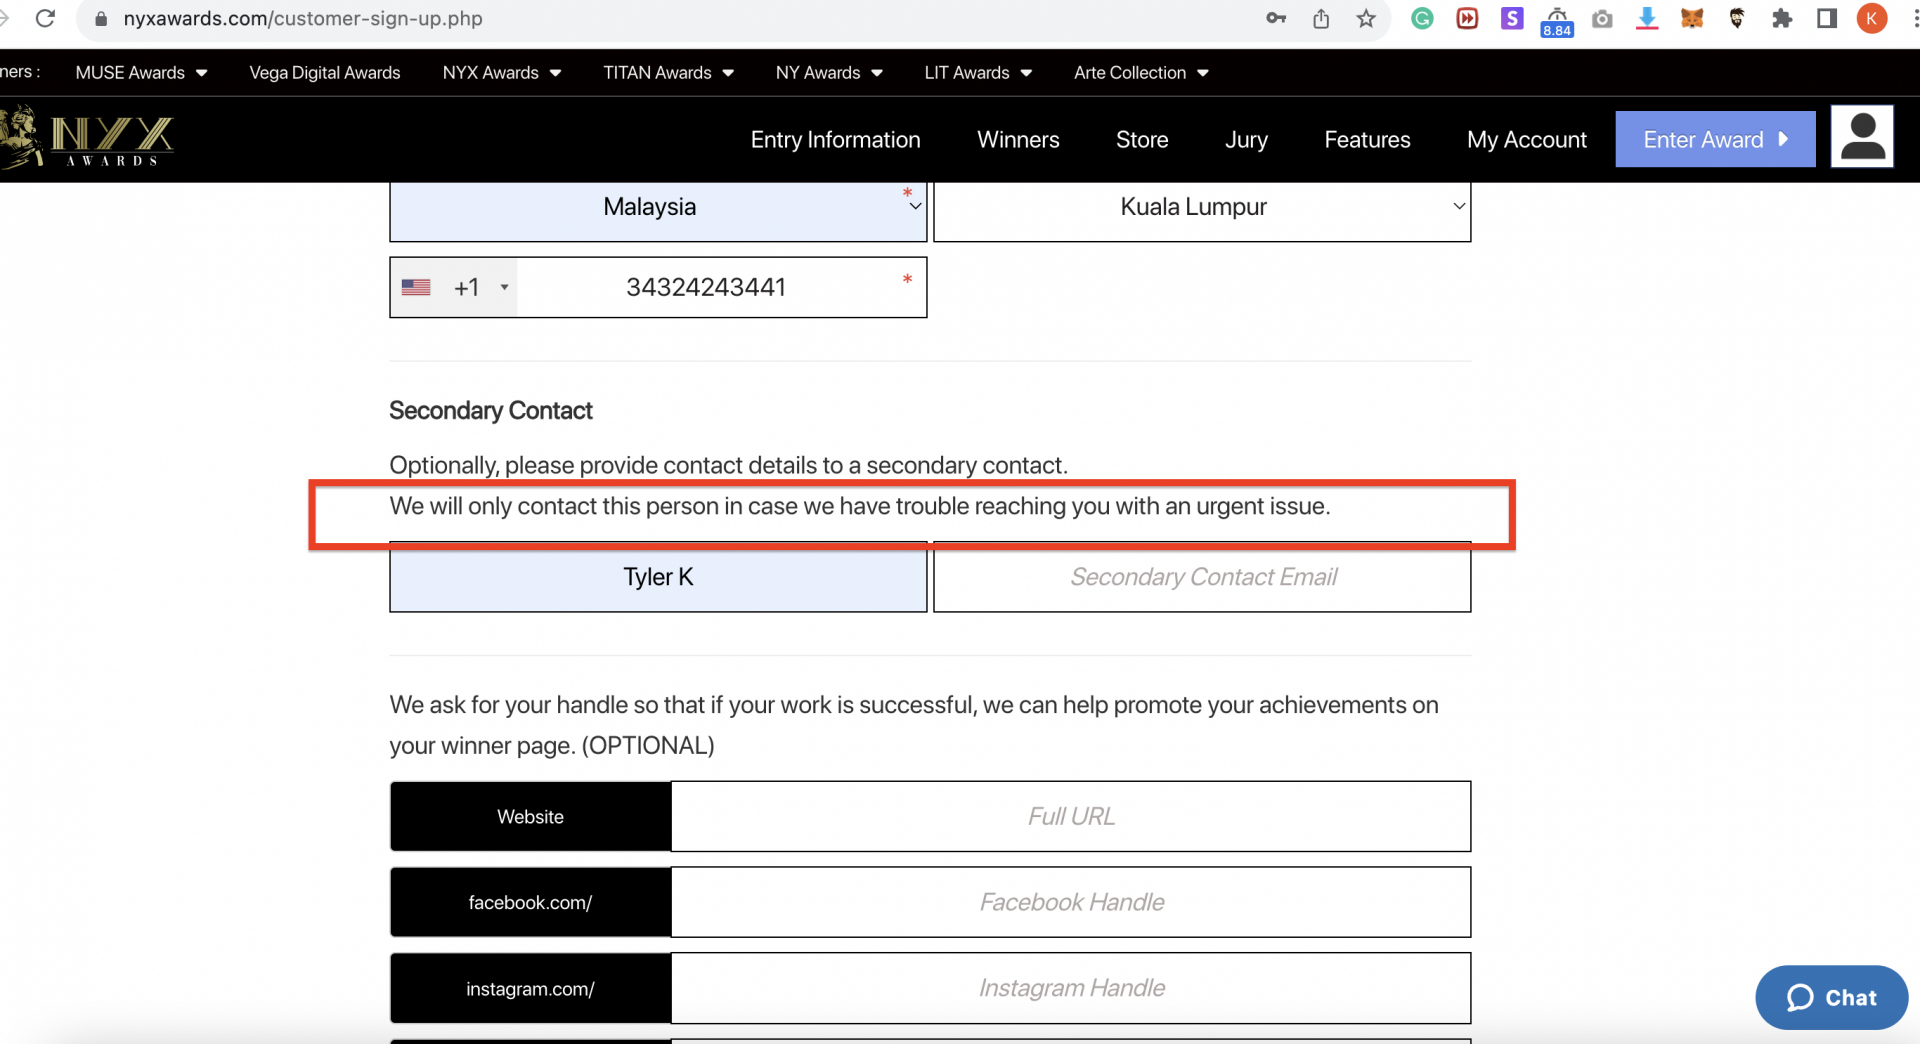The height and width of the screenshot is (1044, 1920).
Task: Click the instagram.com/ label
Action: [530, 988]
